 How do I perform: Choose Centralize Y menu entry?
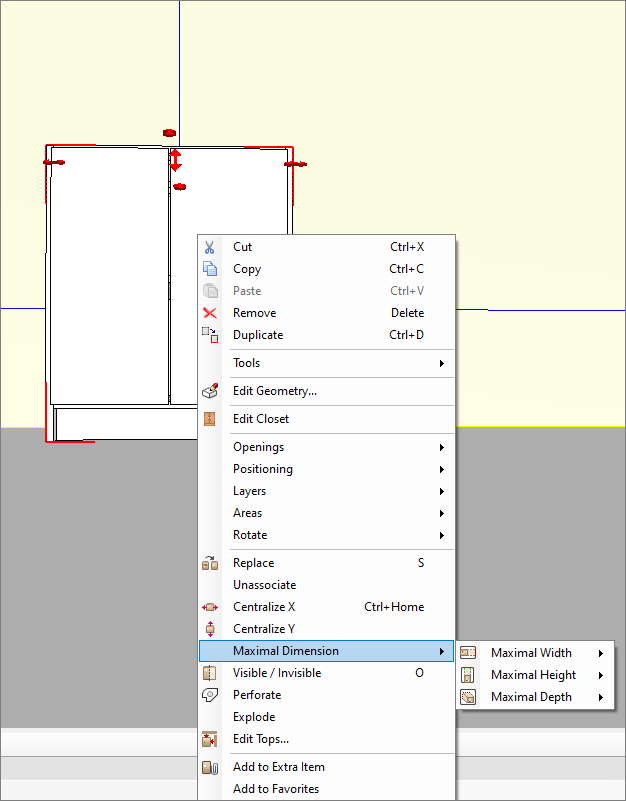click(x=326, y=629)
